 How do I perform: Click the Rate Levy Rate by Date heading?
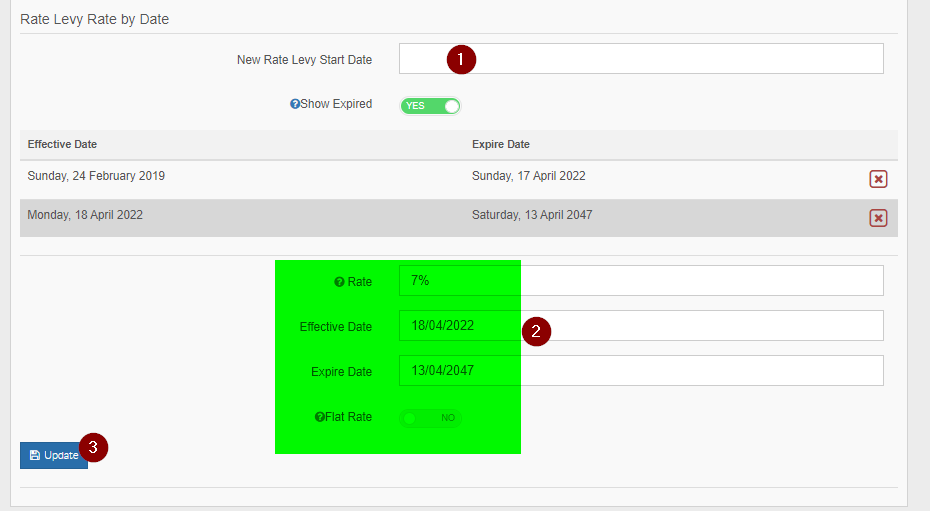point(94,20)
